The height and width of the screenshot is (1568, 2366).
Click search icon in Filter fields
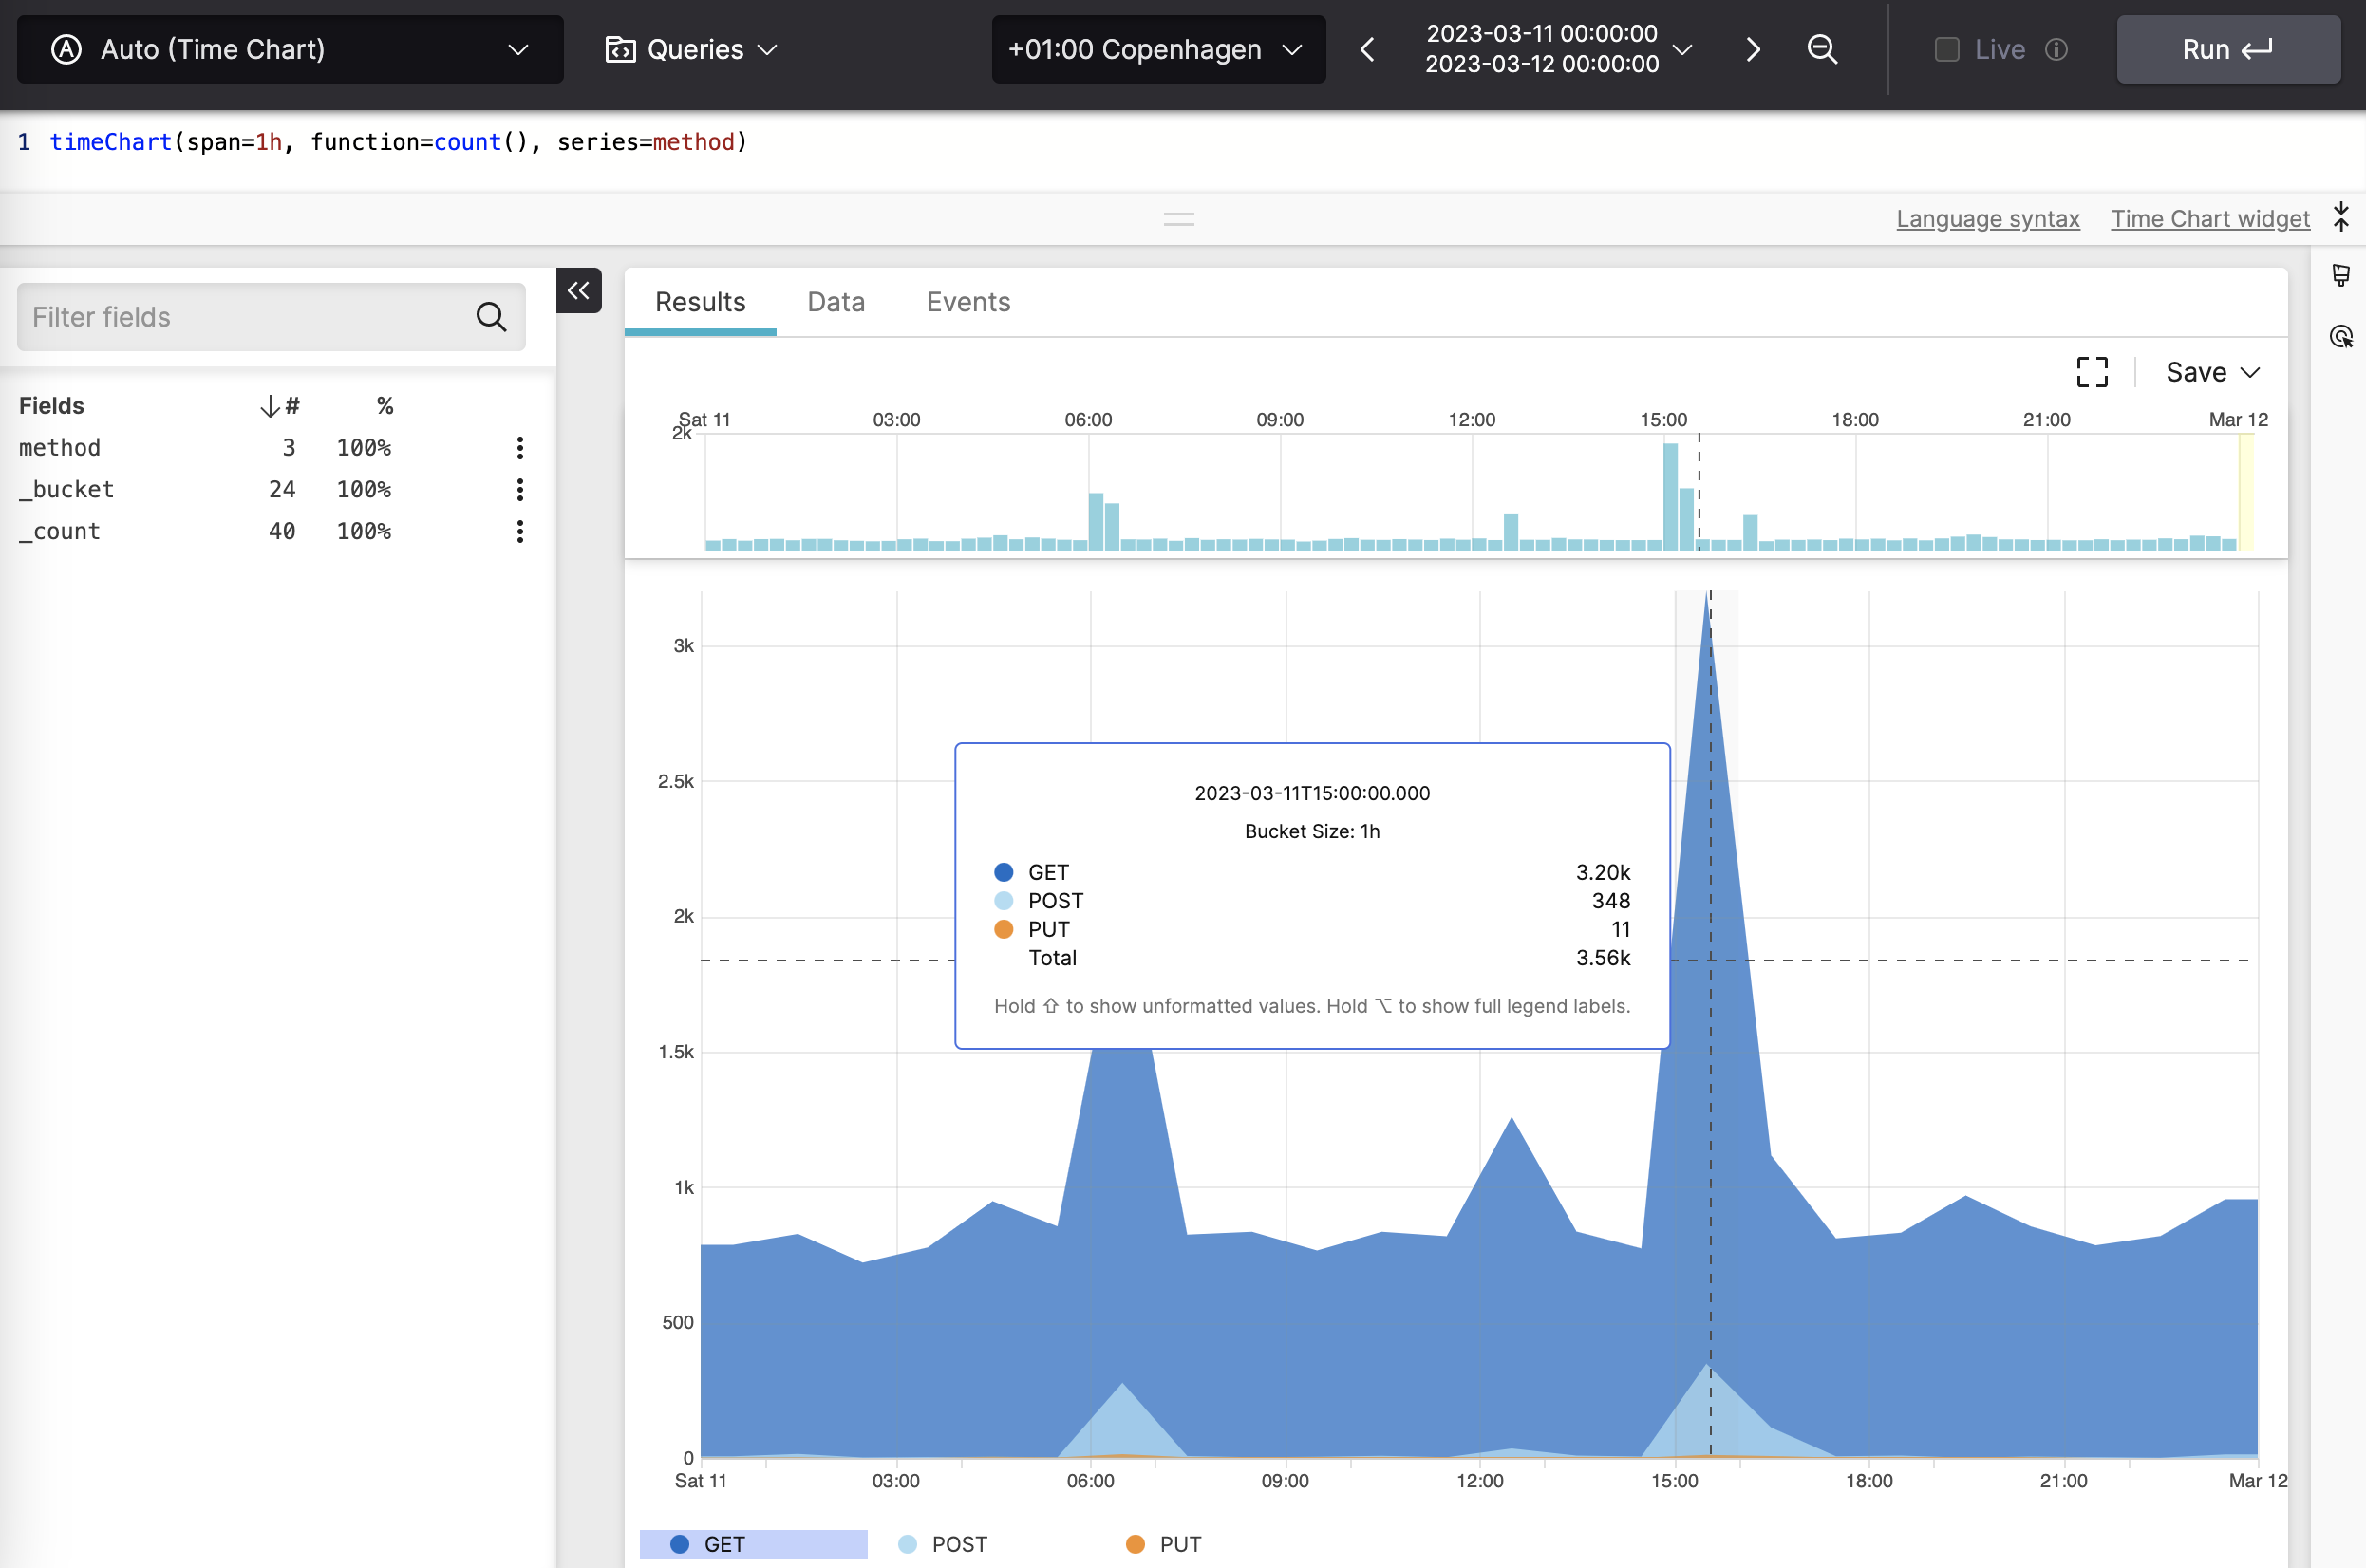(490, 317)
